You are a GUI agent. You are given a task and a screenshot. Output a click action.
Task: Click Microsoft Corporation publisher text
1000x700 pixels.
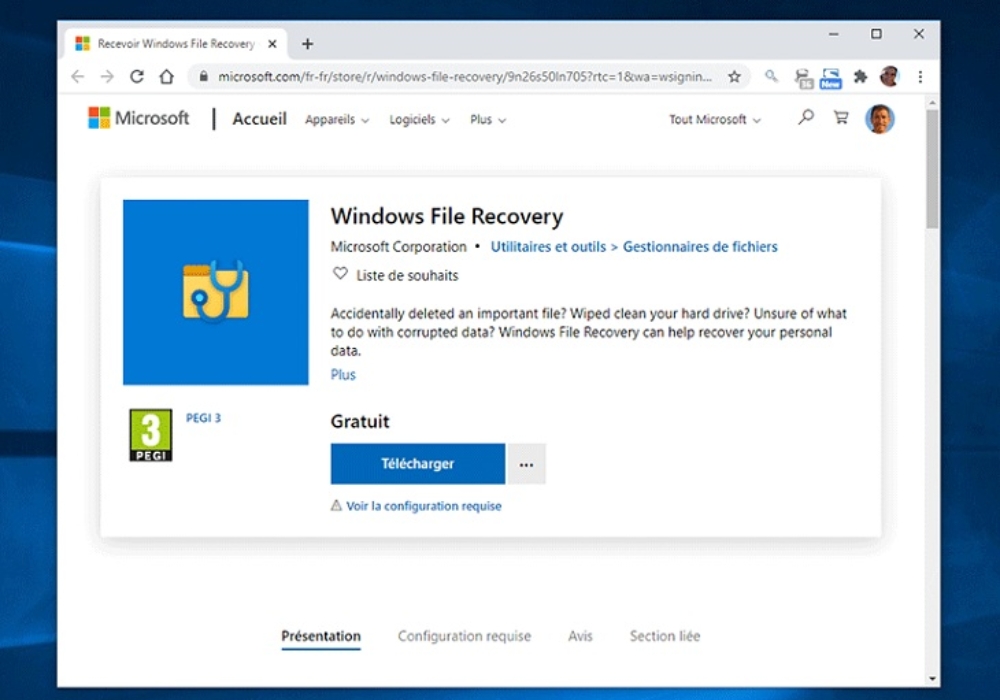399,247
